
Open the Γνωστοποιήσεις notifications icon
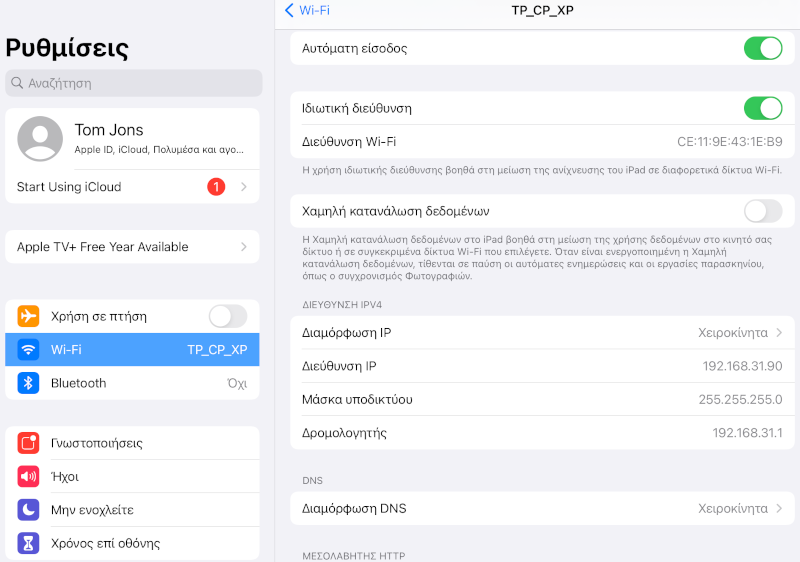click(29, 443)
